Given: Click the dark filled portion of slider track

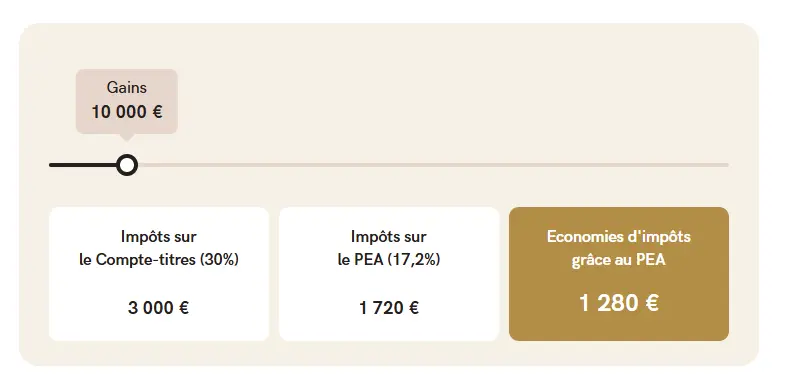Looking at the screenshot, I should [83, 165].
